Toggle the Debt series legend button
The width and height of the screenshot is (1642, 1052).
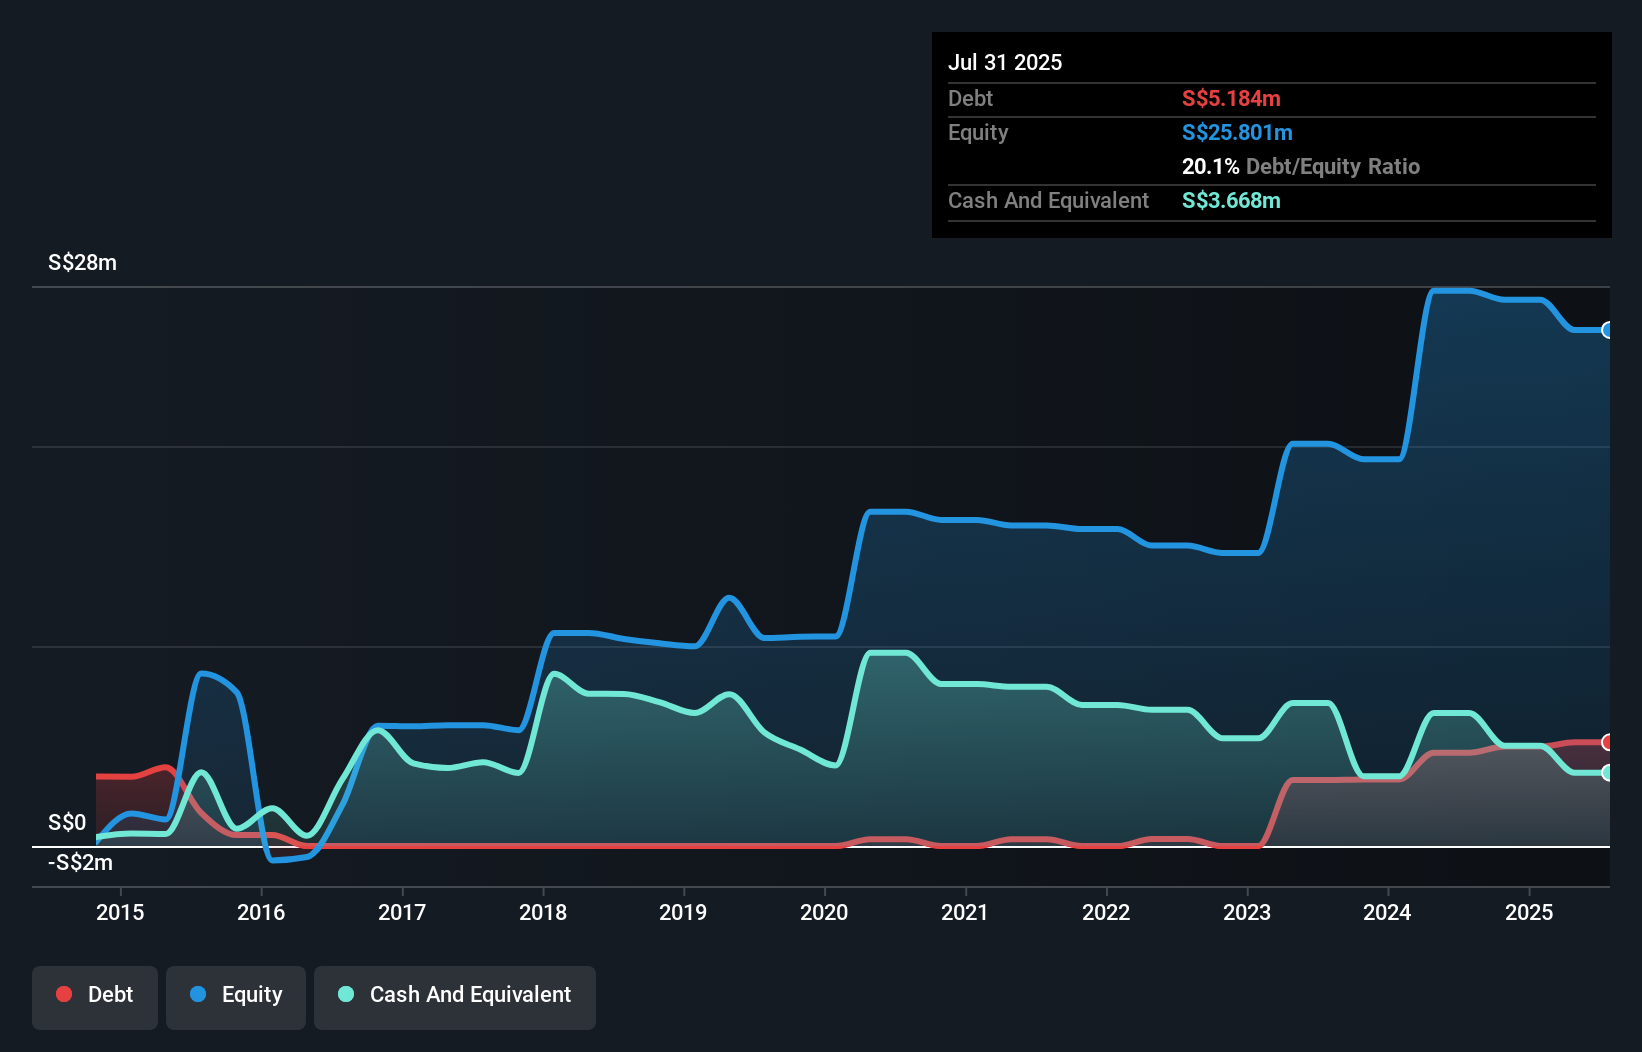click(x=95, y=997)
